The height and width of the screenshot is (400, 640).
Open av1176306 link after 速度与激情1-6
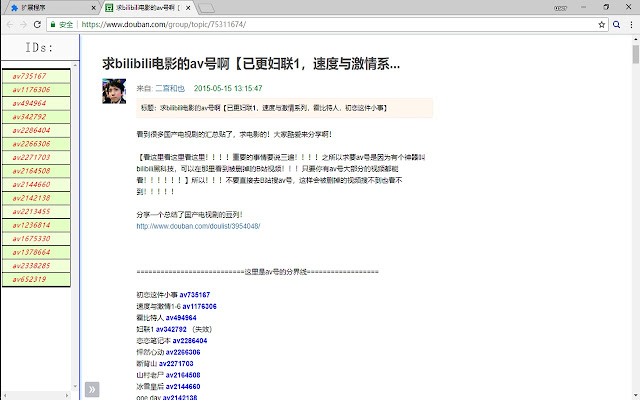click(x=199, y=306)
